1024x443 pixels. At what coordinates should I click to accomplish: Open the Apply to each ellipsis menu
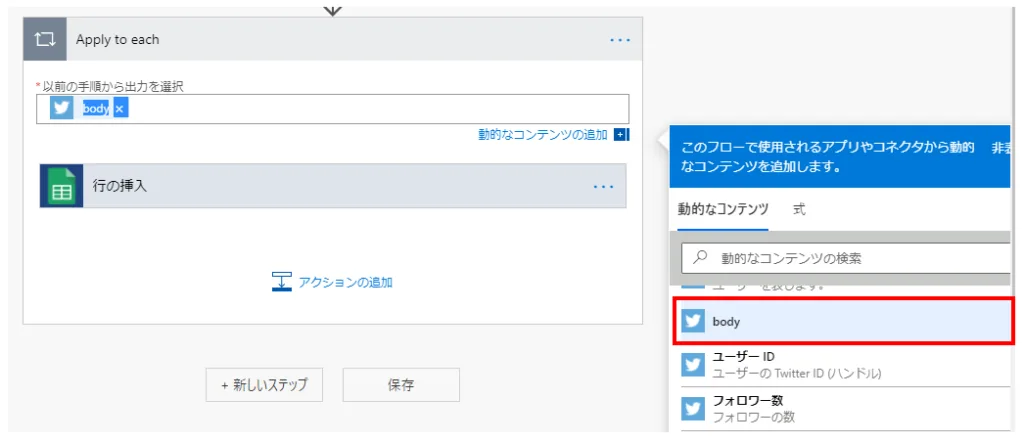click(620, 40)
